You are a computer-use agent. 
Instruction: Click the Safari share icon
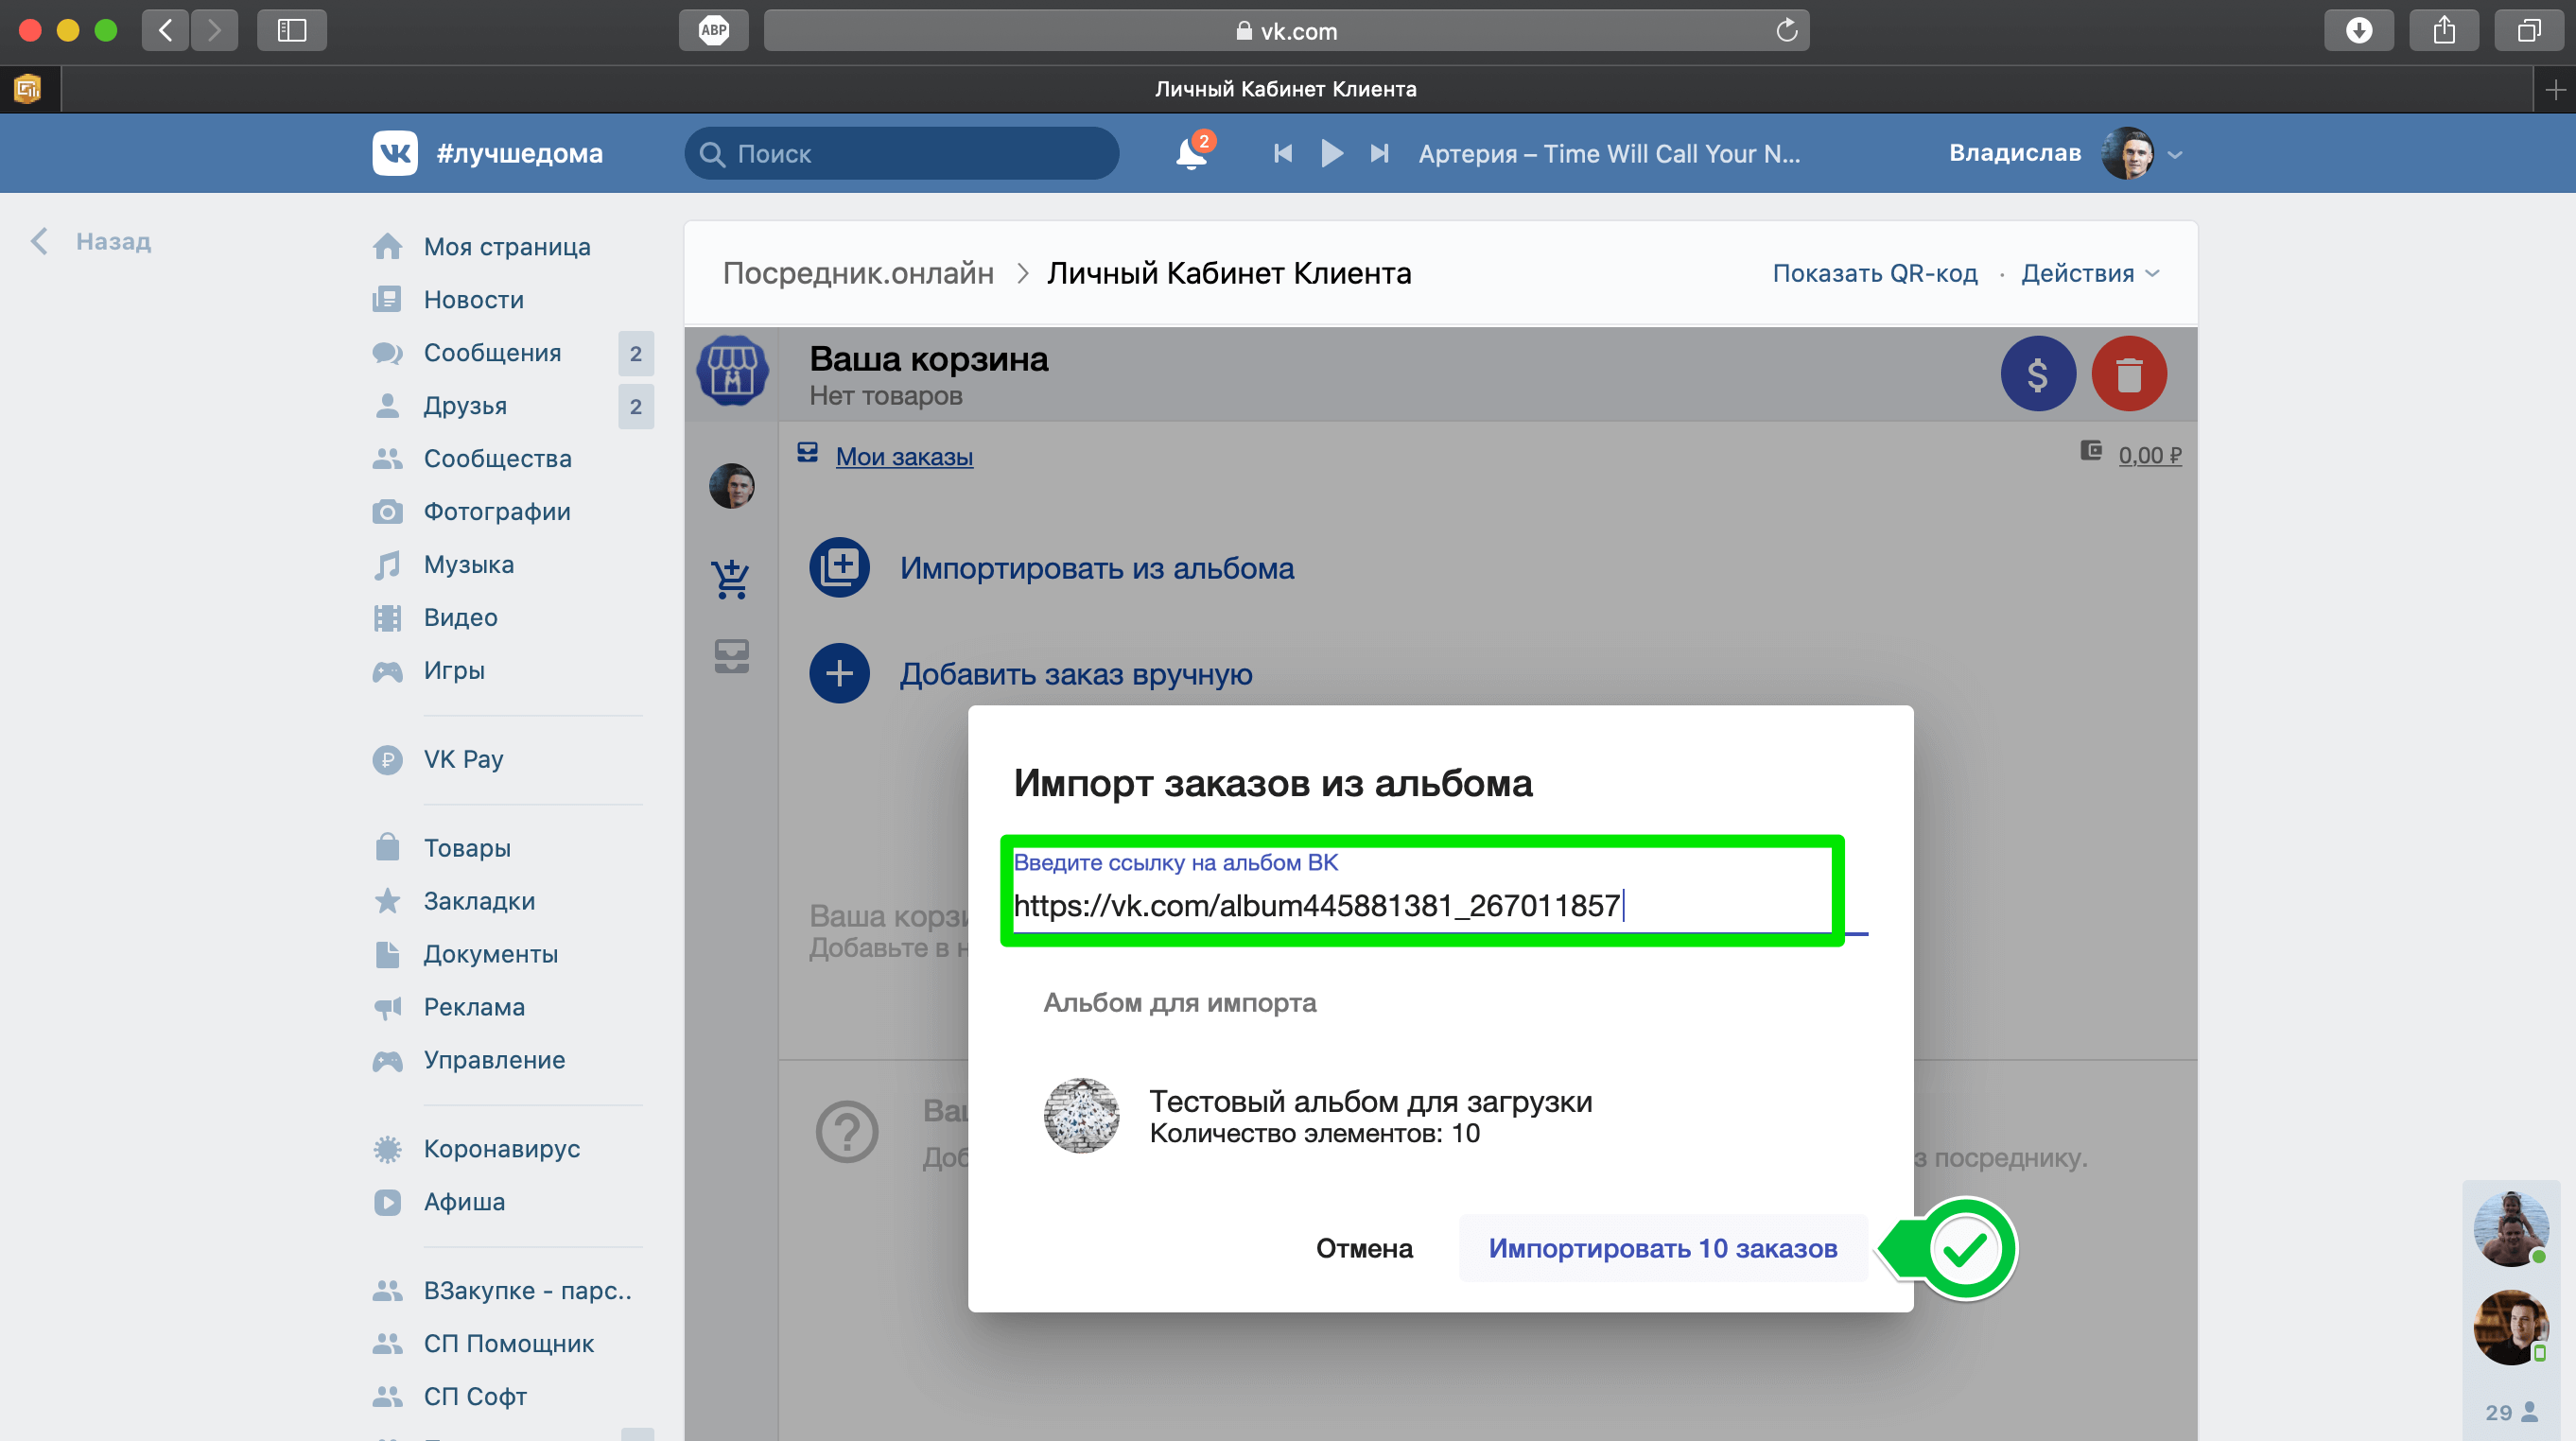point(2444,30)
